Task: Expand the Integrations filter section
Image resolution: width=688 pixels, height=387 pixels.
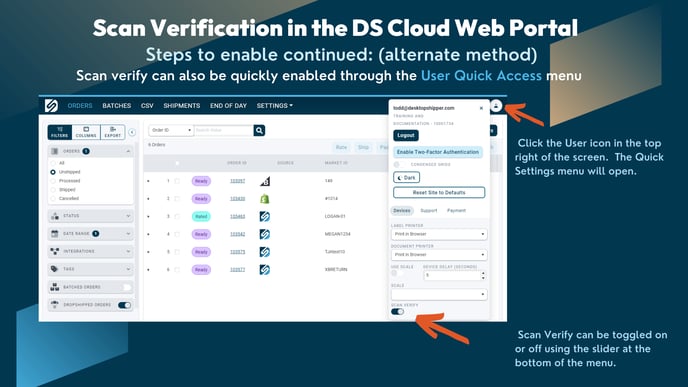Action: (128, 251)
